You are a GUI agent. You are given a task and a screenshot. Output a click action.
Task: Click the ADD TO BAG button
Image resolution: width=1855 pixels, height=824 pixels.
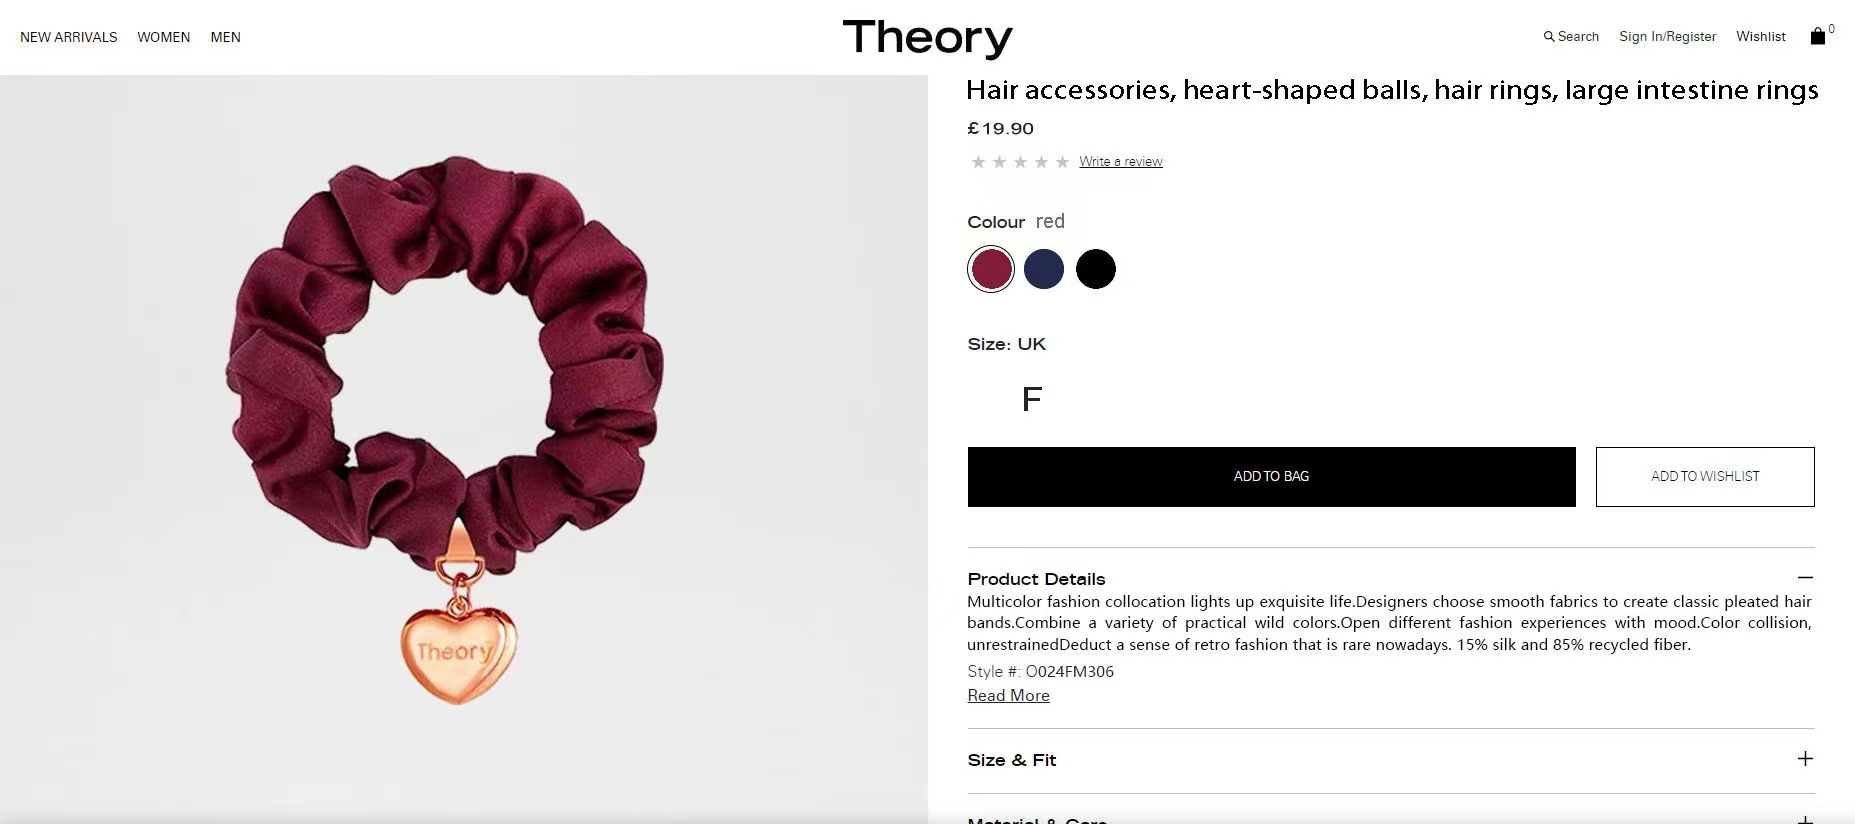pos(1271,477)
